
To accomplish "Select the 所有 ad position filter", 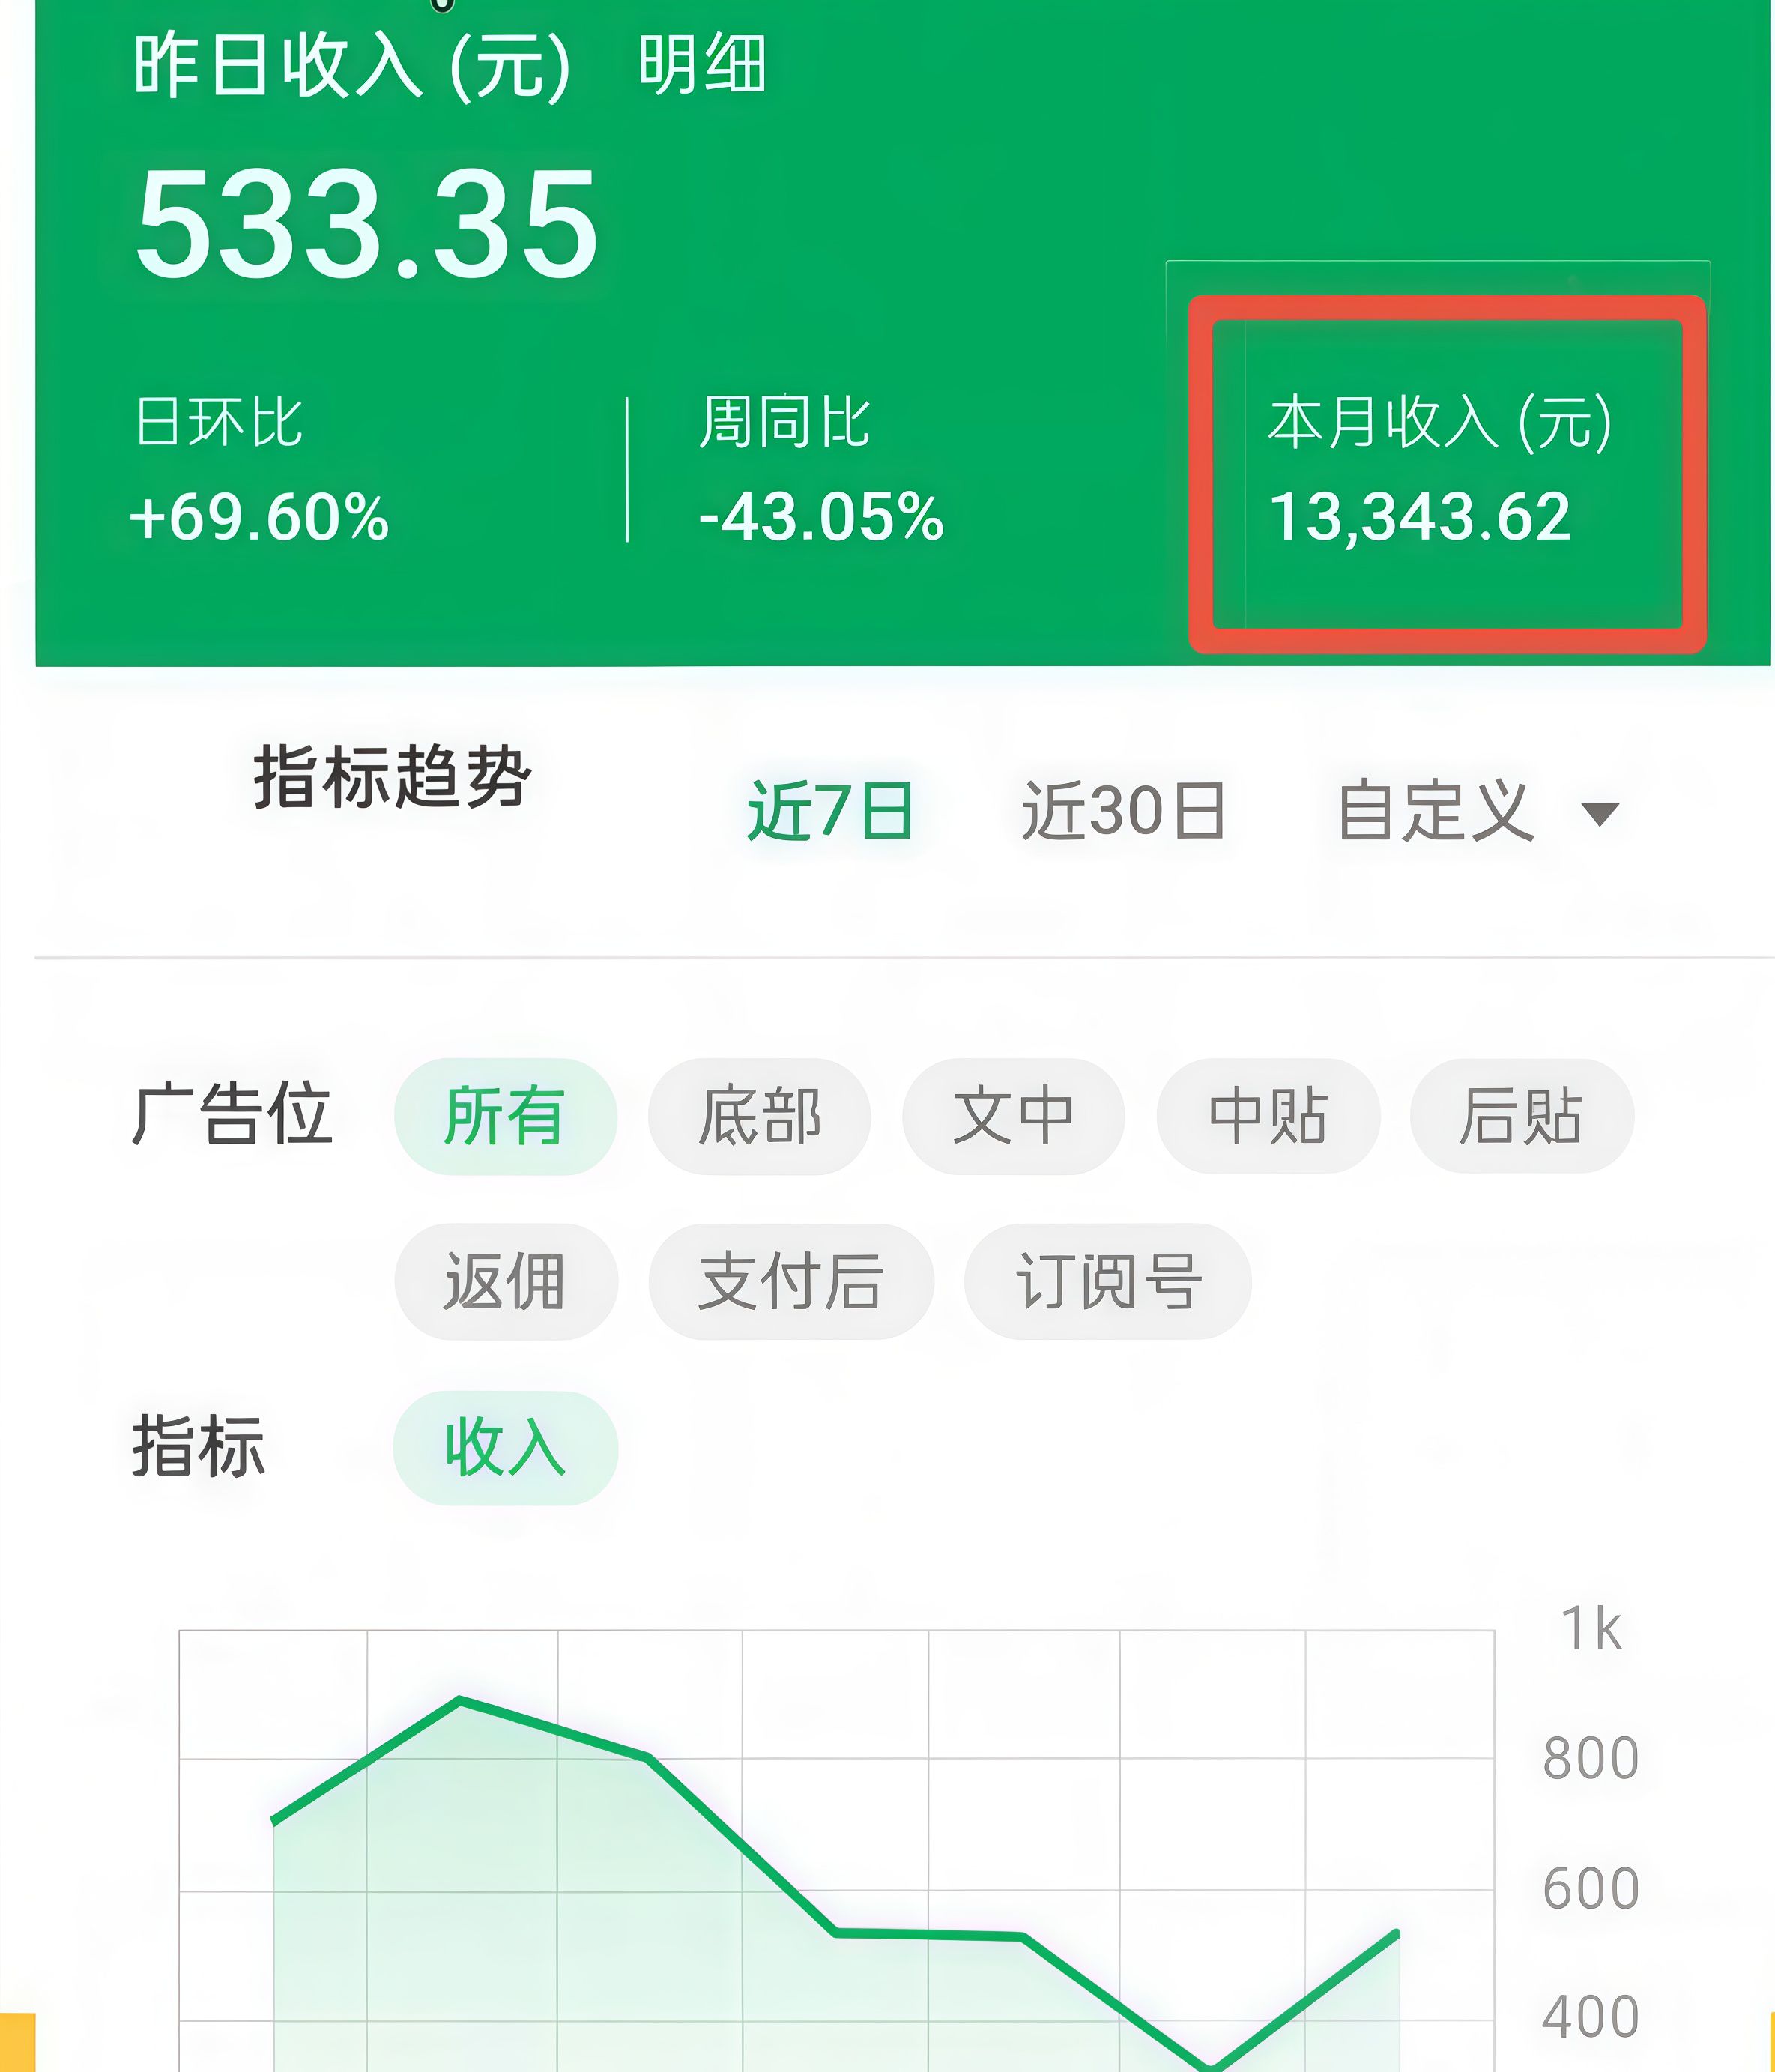I will 505,1116.
